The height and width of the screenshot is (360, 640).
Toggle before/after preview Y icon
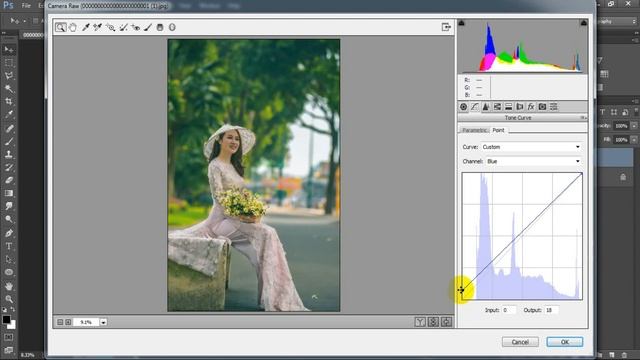[420, 322]
